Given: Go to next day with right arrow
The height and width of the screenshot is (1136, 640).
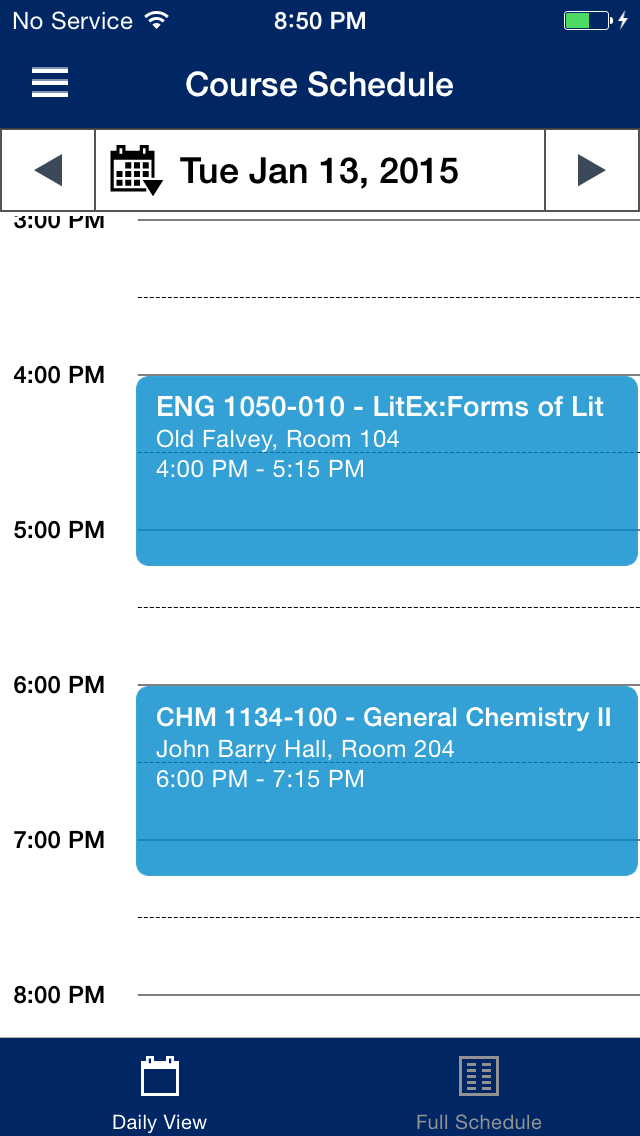Looking at the screenshot, I should (x=592, y=171).
